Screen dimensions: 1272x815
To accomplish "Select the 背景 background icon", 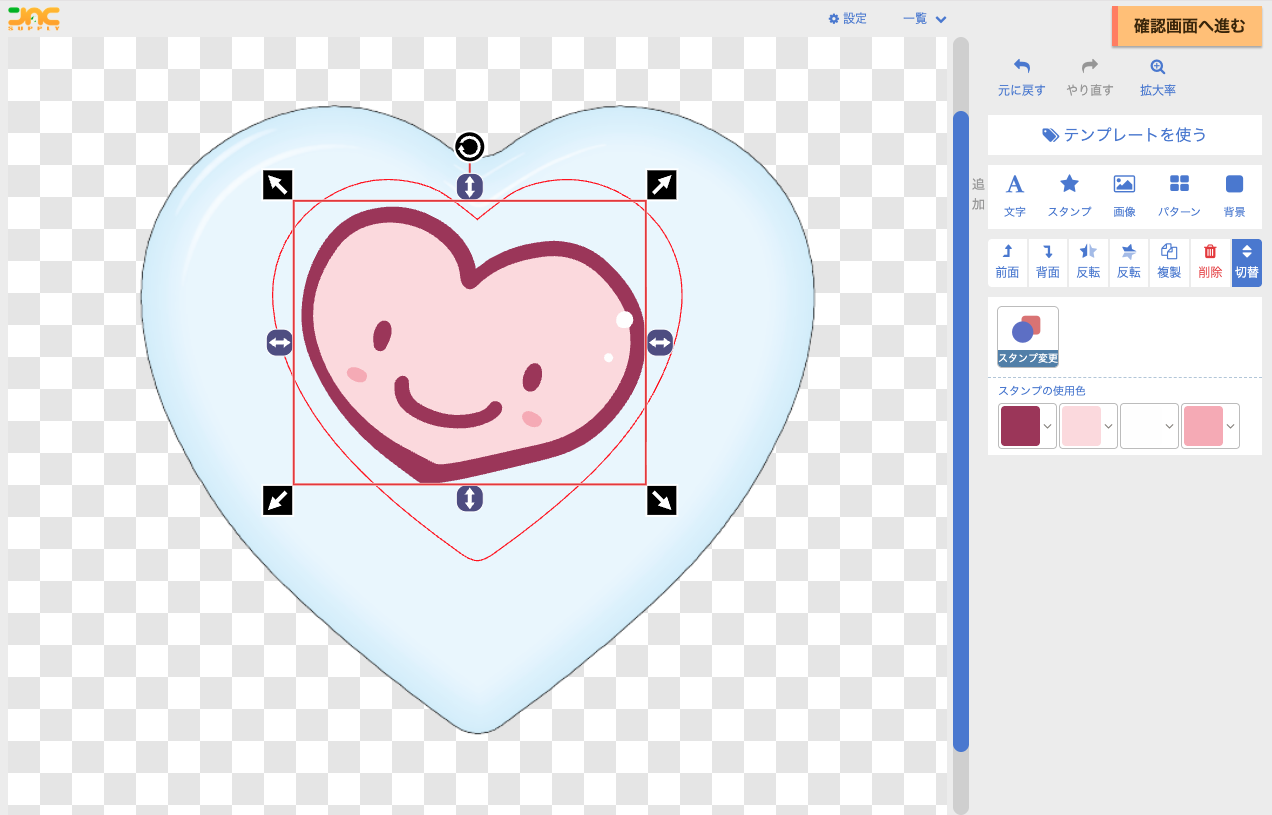I will pyautogui.click(x=1234, y=194).
